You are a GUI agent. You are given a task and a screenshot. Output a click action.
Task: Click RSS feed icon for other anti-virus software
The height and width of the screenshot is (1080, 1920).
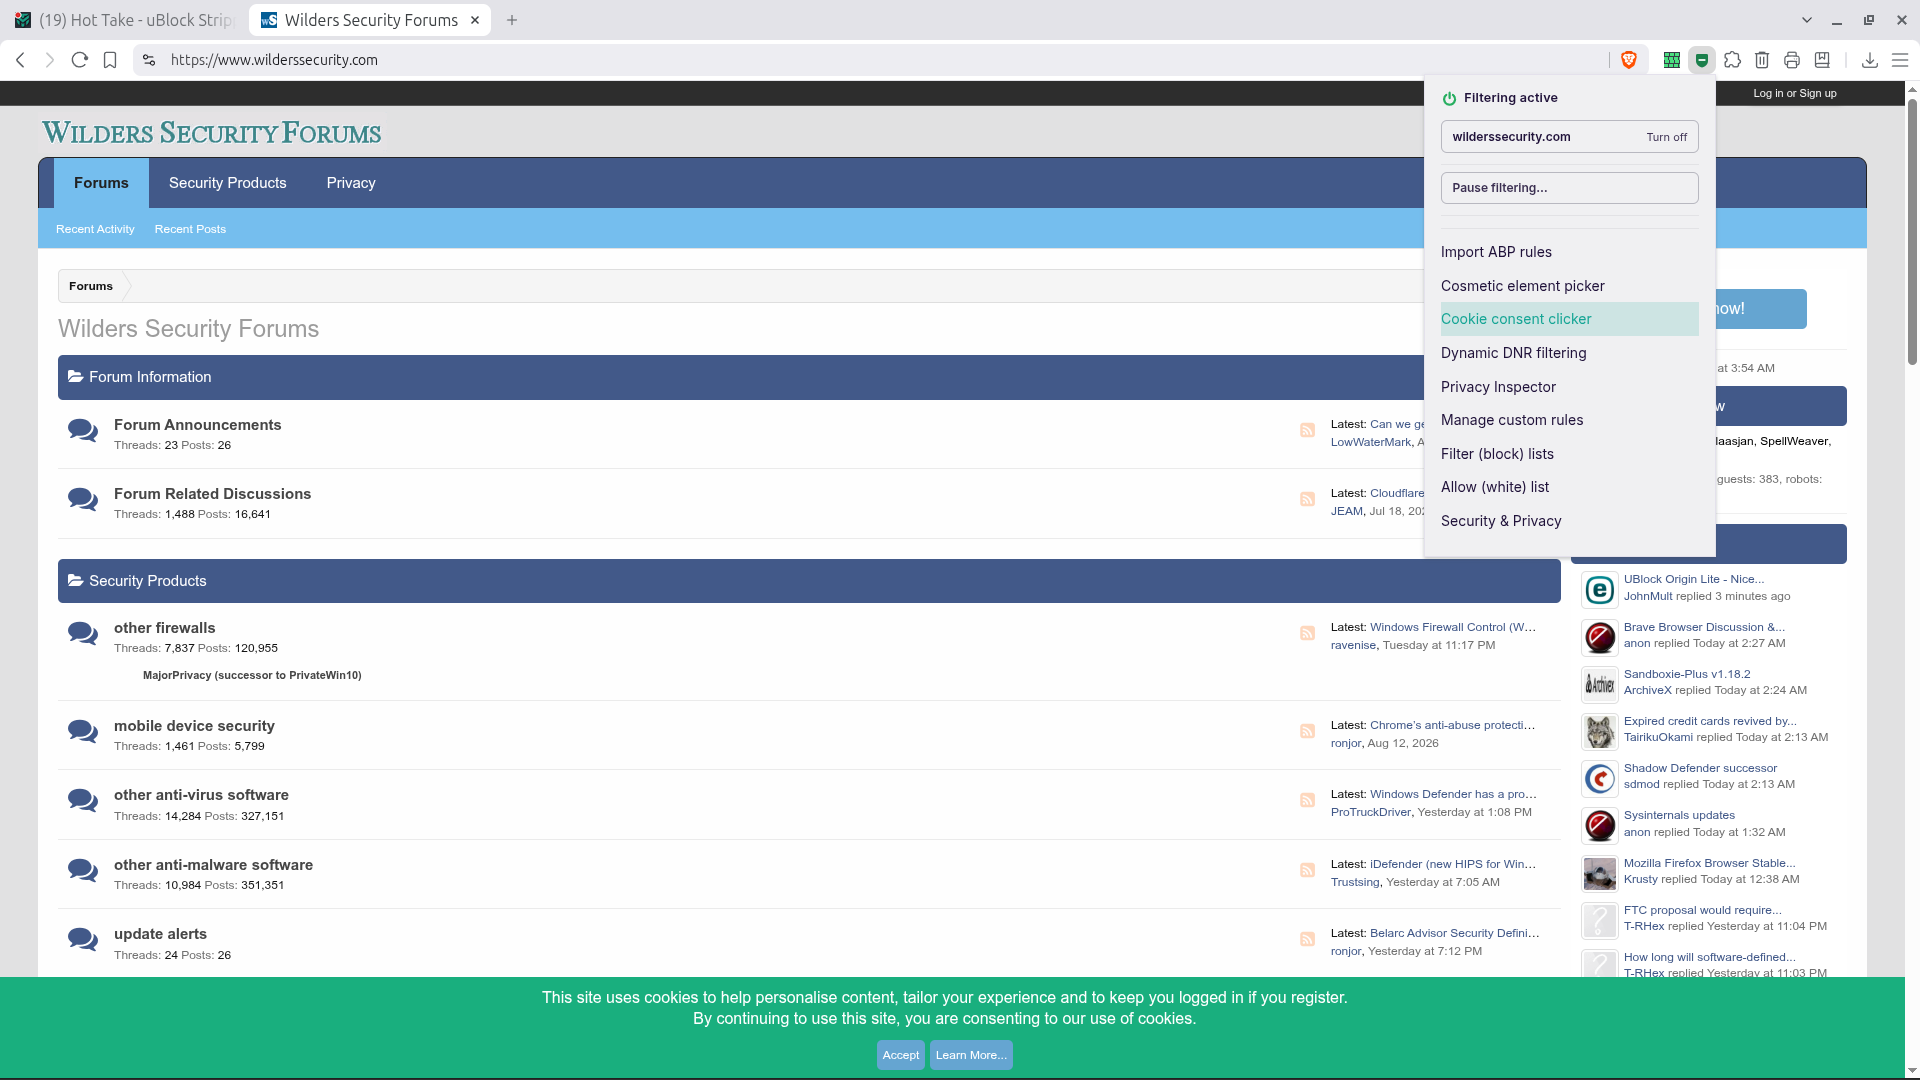click(x=1307, y=800)
